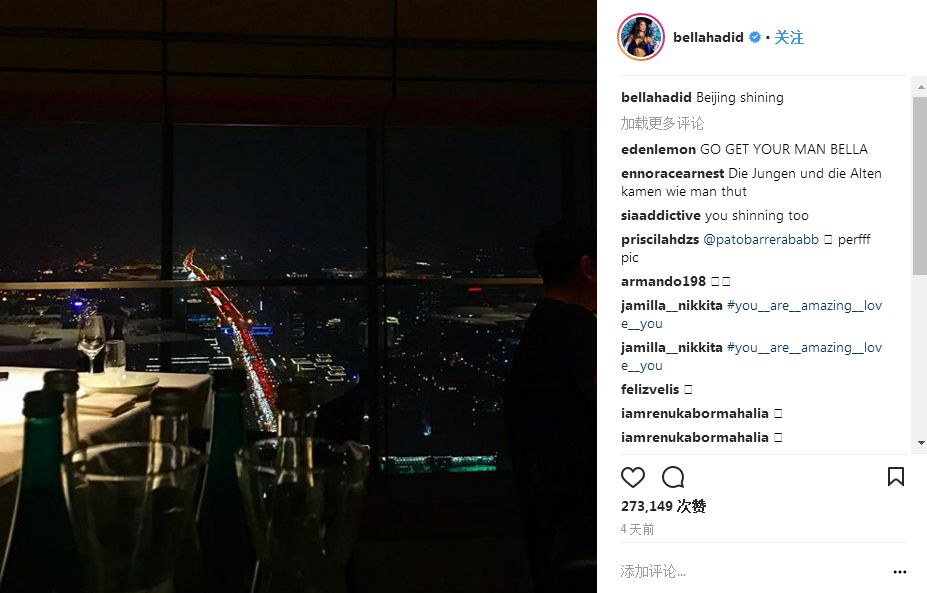Image resolution: width=927 pixels, height=593 pixels.
Task: Save post with bookmark icon
Action: point(896,477)
